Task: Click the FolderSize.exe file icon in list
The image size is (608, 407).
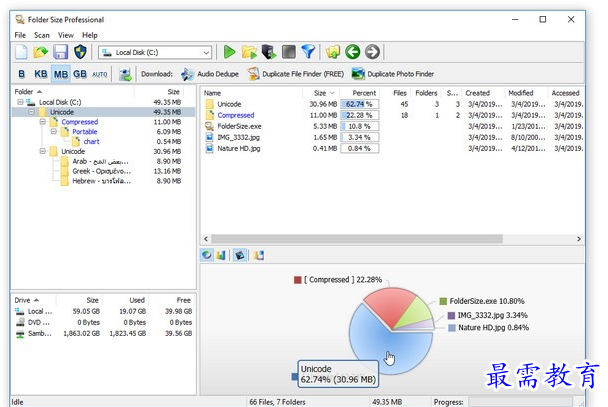Action: pos(209,126)
